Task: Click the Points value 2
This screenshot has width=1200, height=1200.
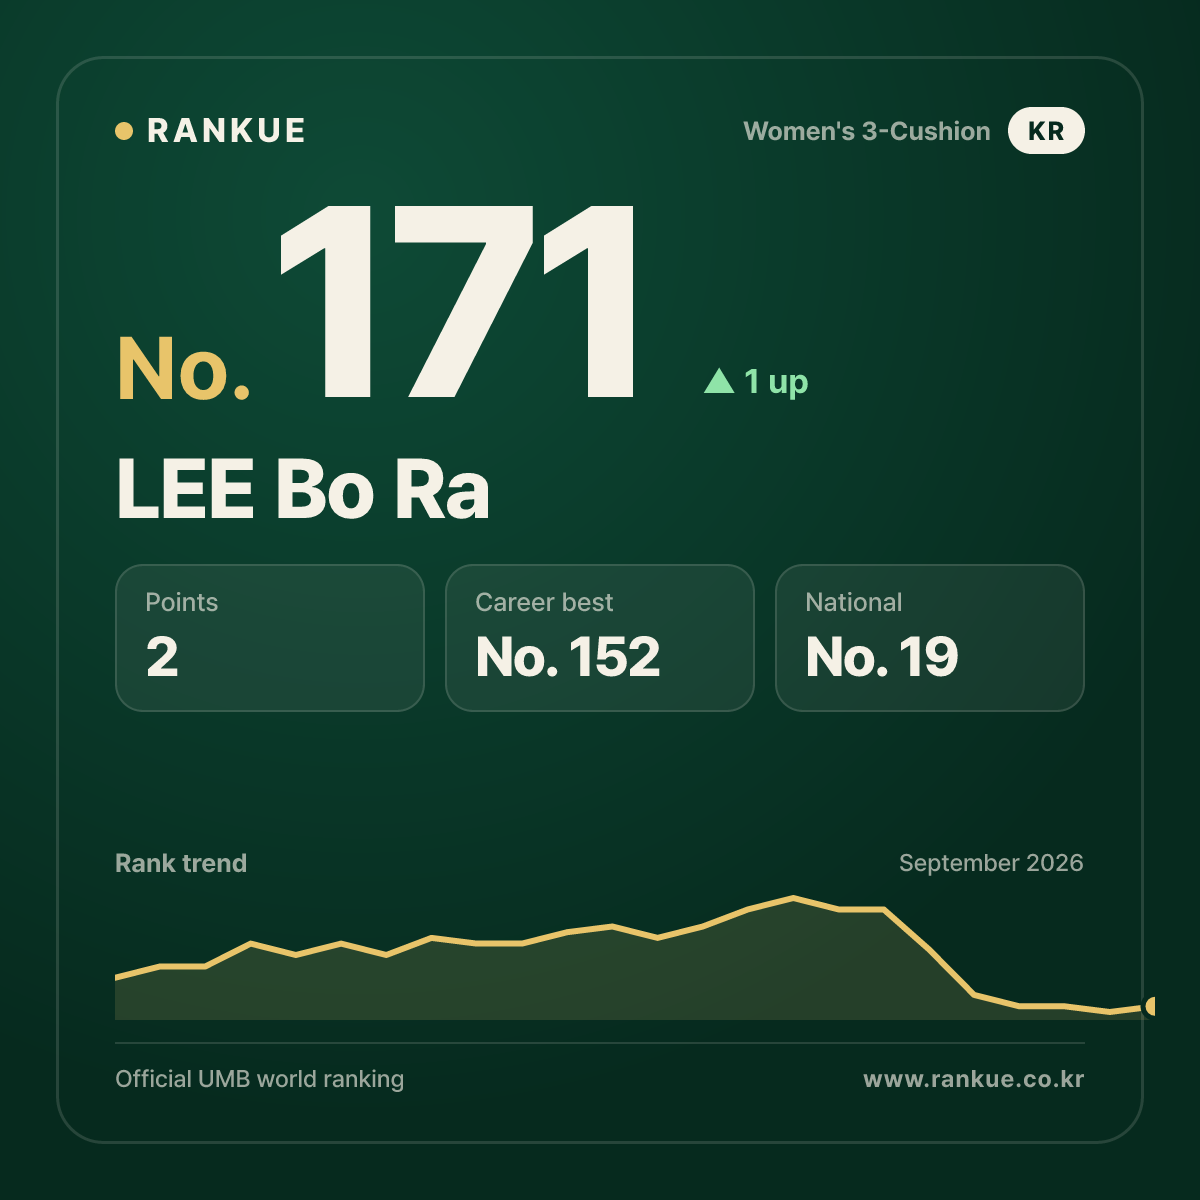Action: pyautogui.click(x=162, y=657)
